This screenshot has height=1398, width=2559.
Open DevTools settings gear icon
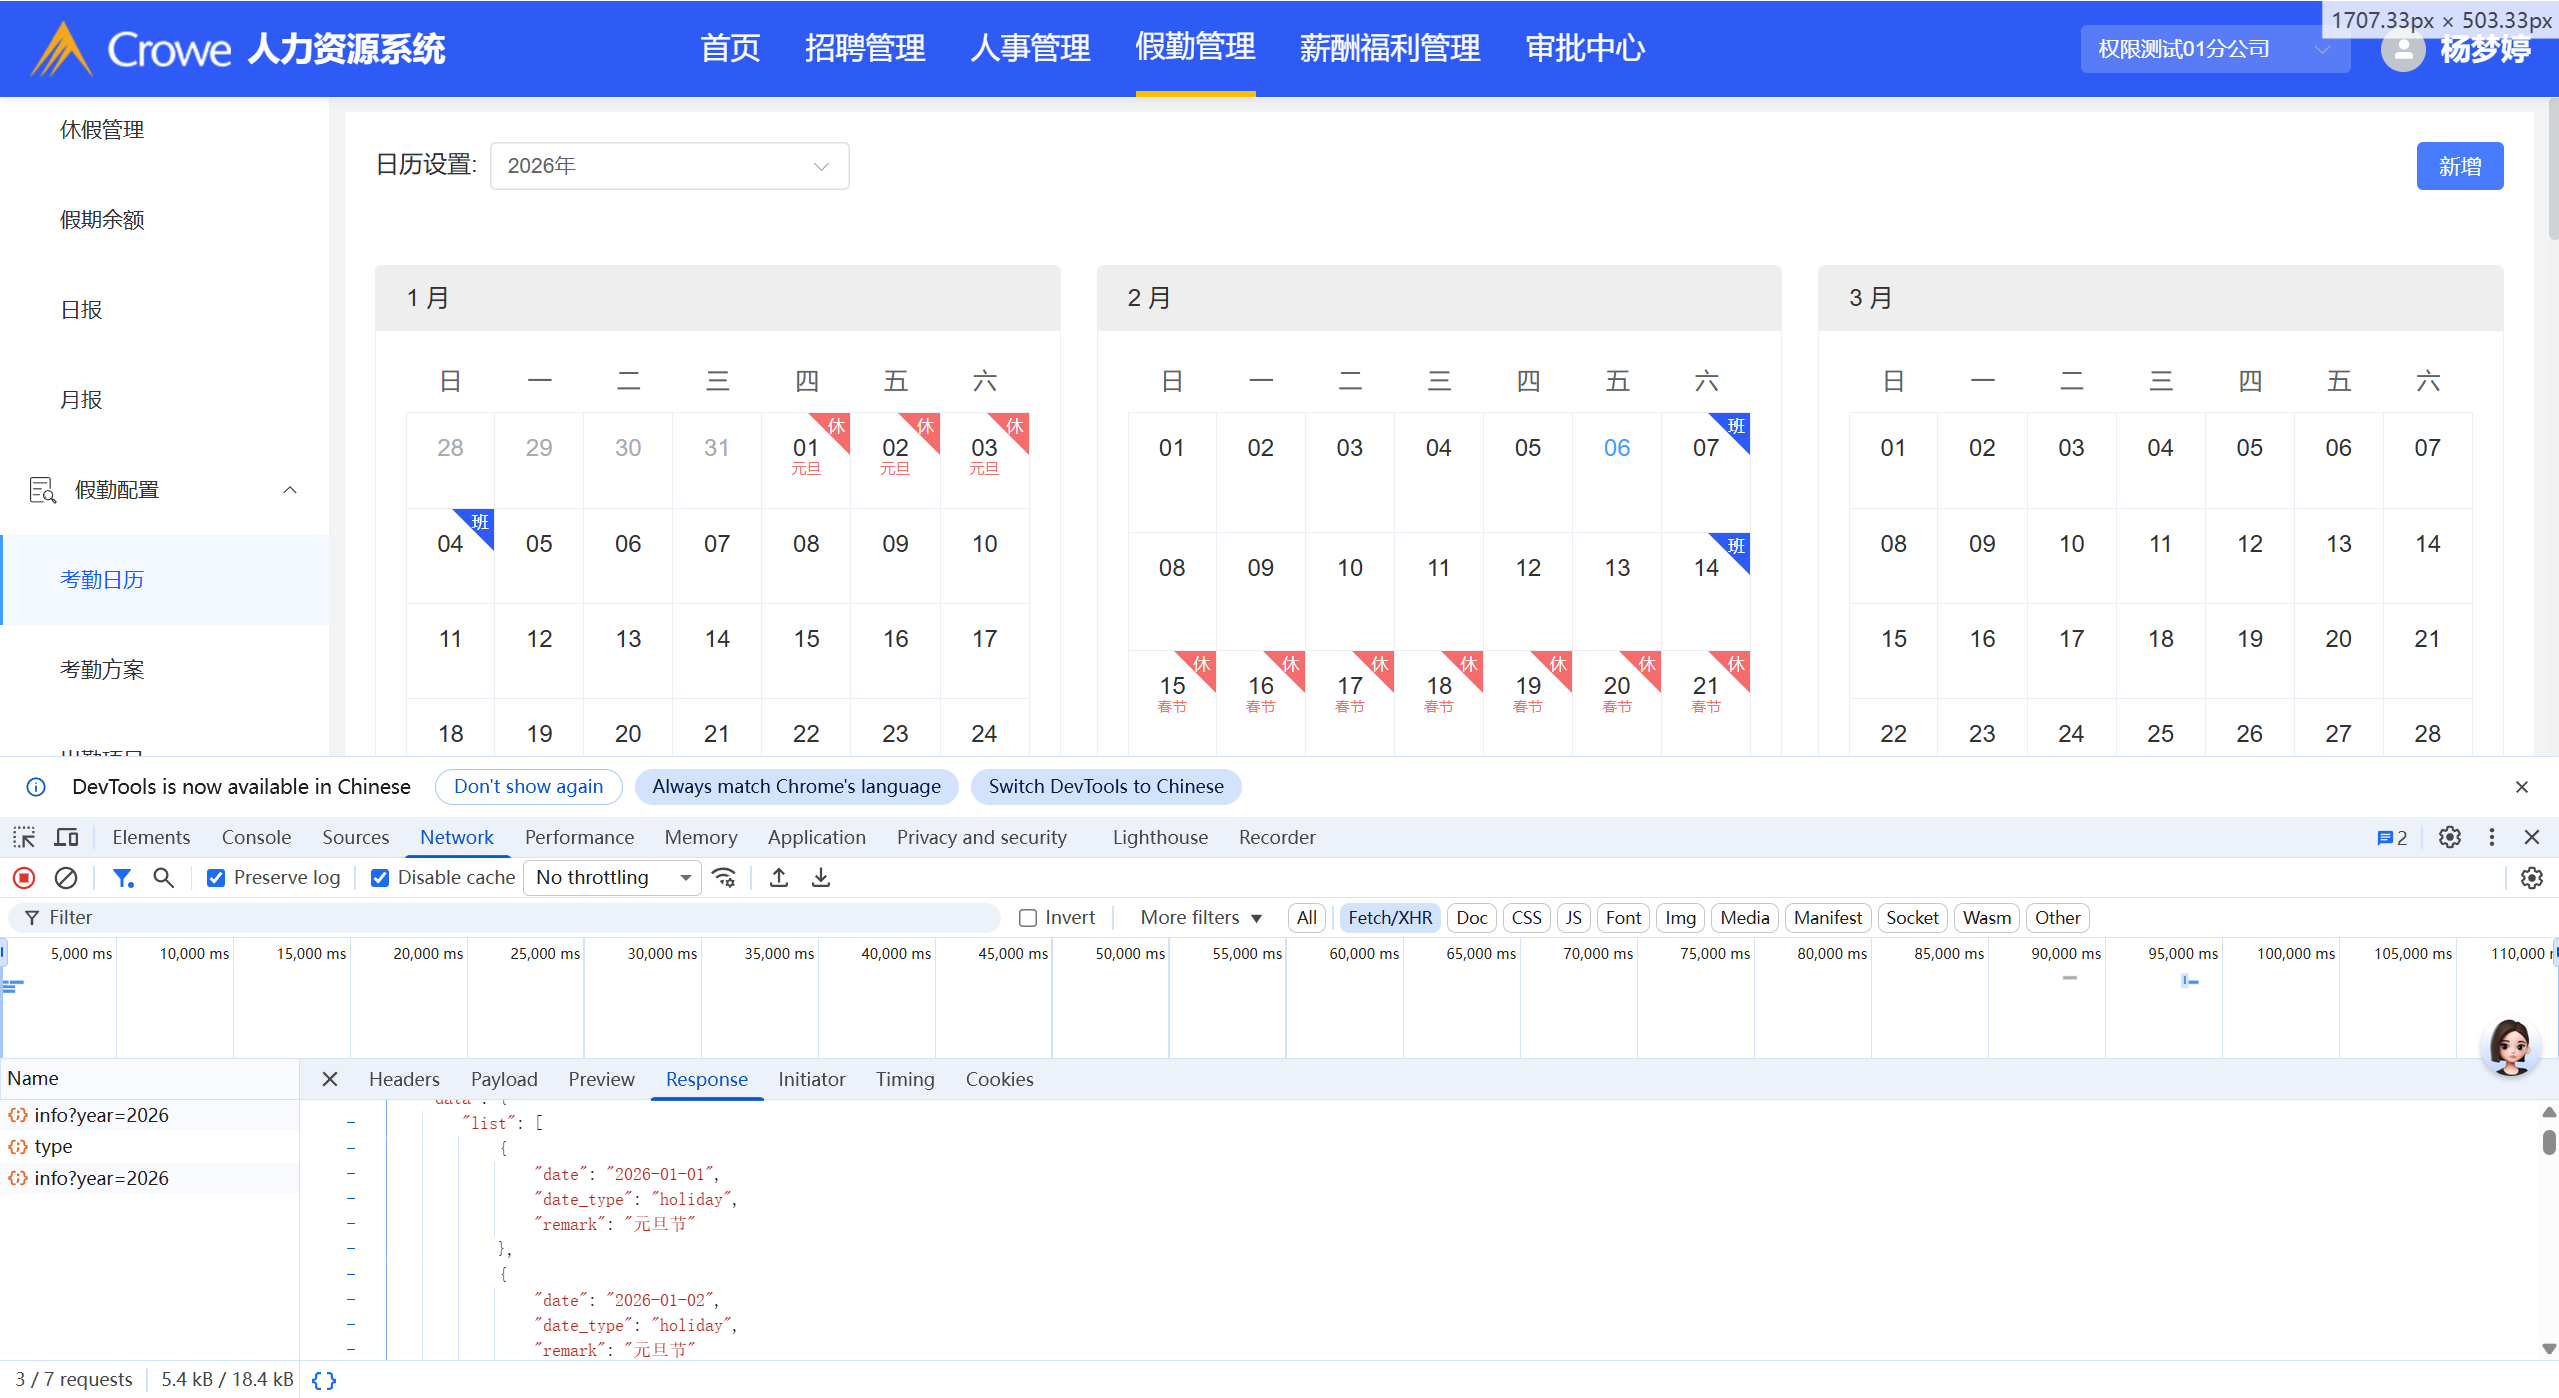point(2449,837)
